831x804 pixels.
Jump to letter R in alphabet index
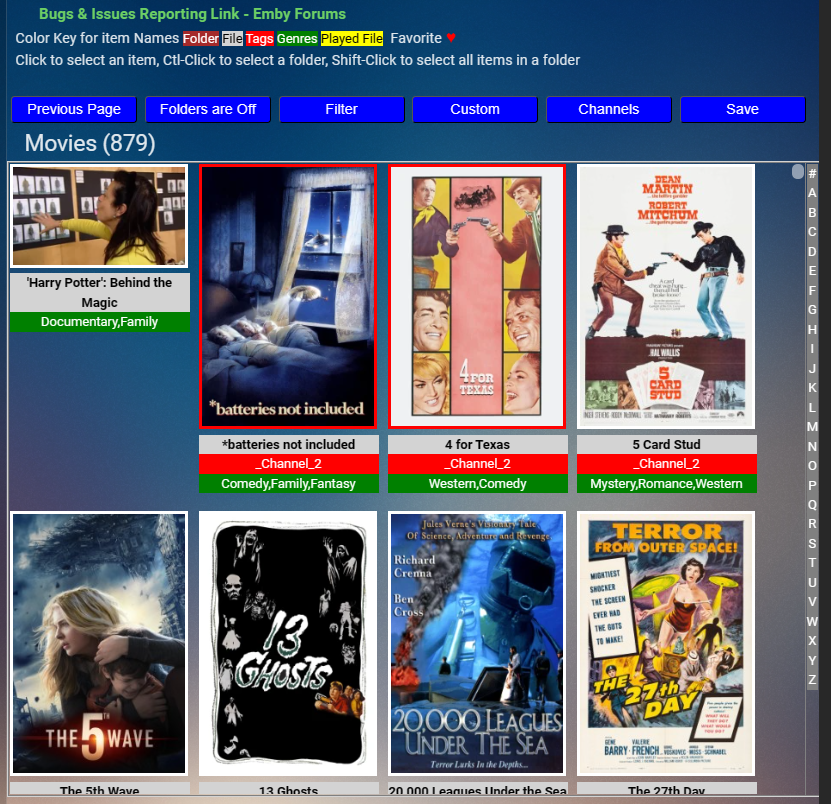[x=812, y=524]
